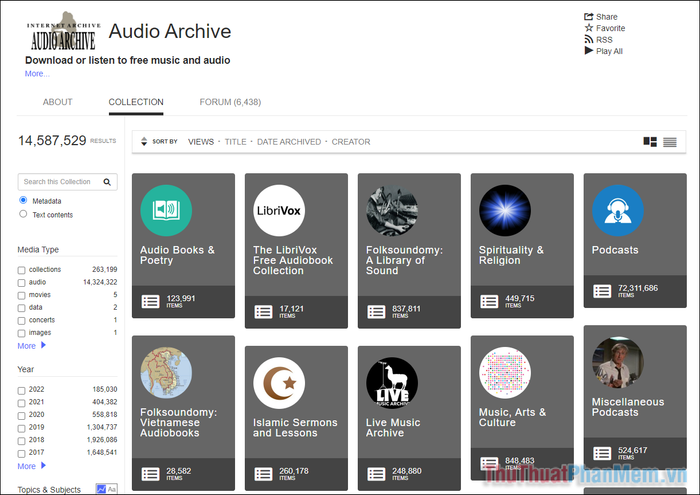700x495 pixels.
Task: Open the Podcasts title link
Action: (615, 250)
